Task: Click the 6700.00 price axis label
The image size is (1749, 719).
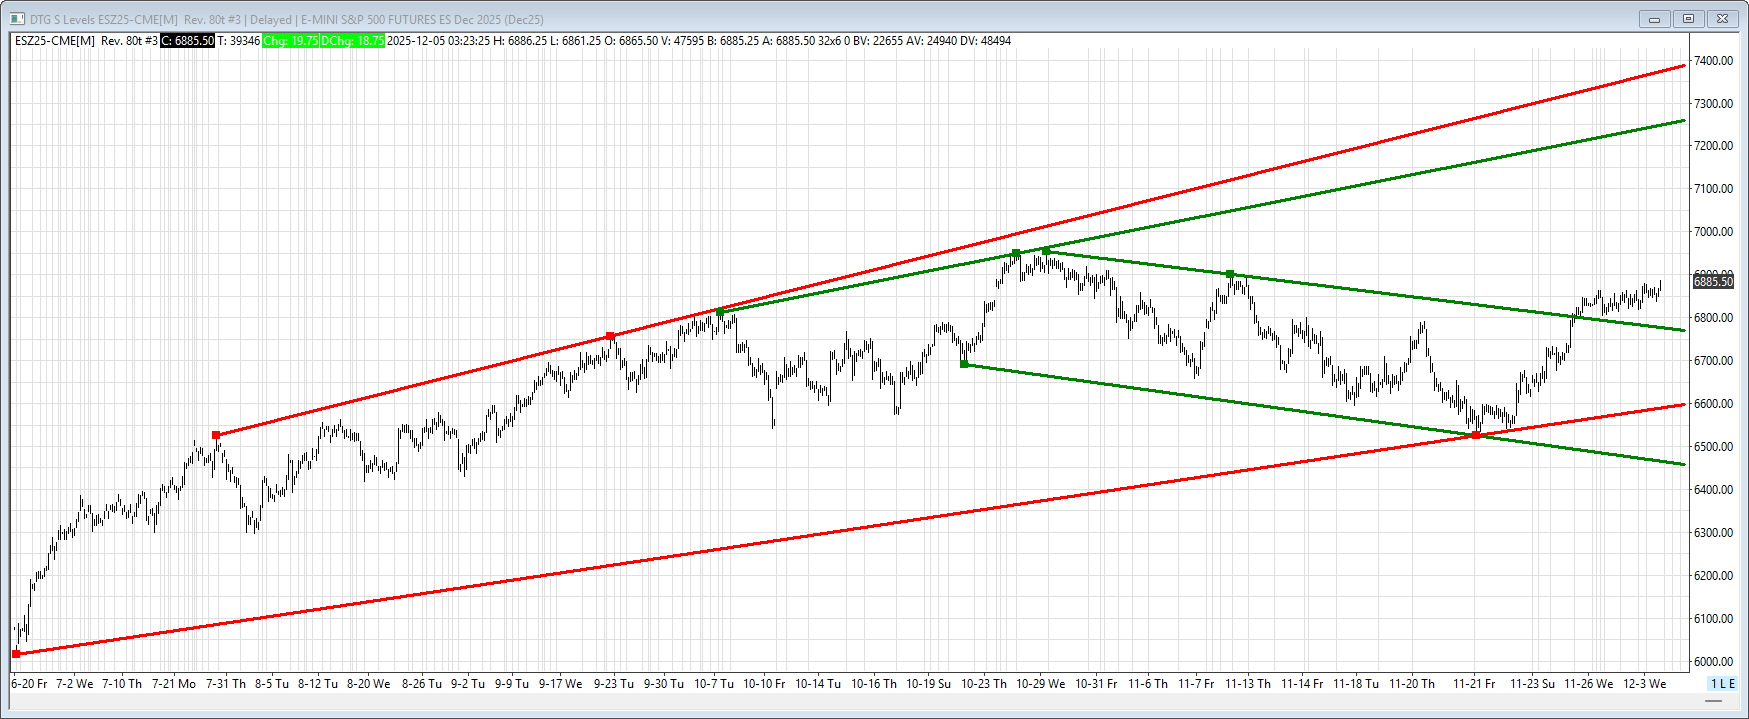Action: tap(1713, 361)
